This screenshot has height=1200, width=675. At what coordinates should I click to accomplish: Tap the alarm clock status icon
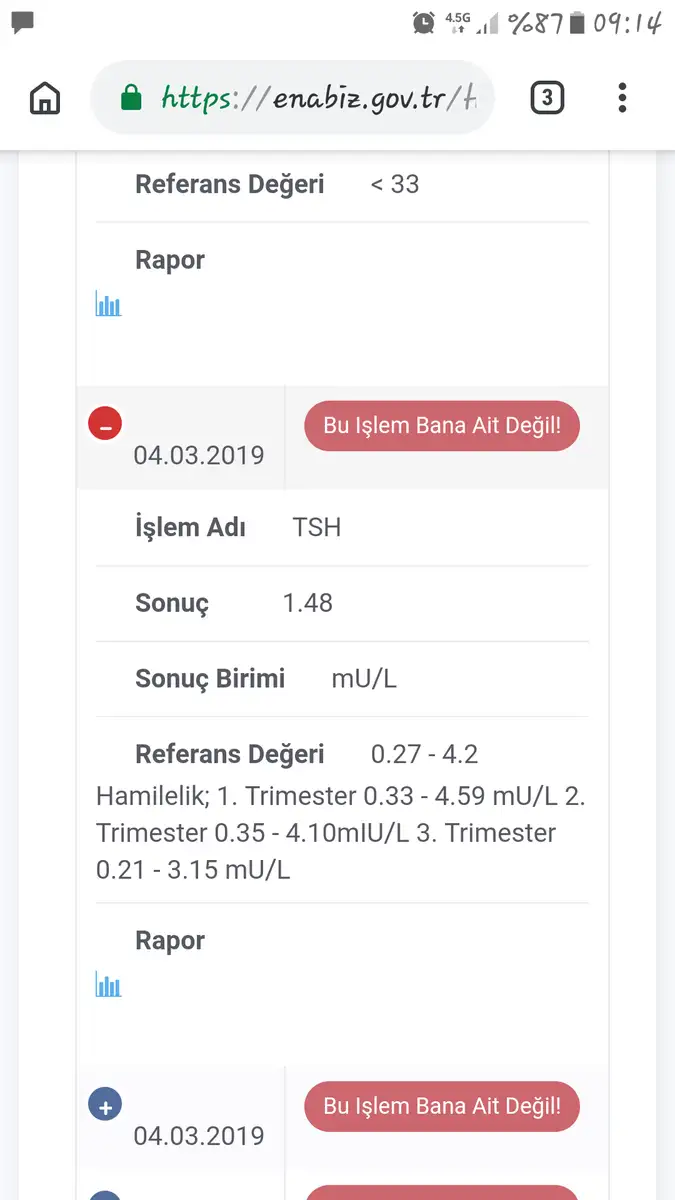coord(424,22)
